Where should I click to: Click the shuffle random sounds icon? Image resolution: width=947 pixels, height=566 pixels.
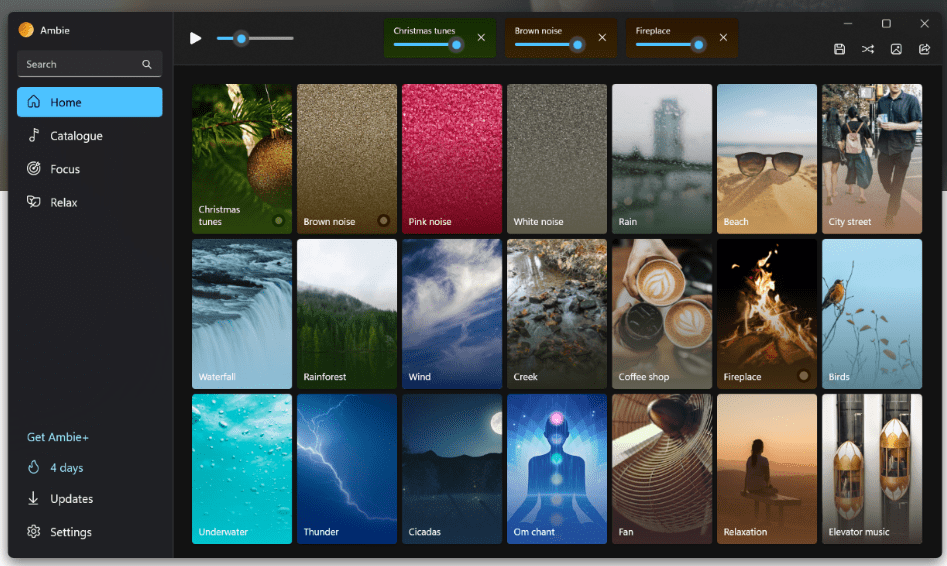tap(868, 49)
